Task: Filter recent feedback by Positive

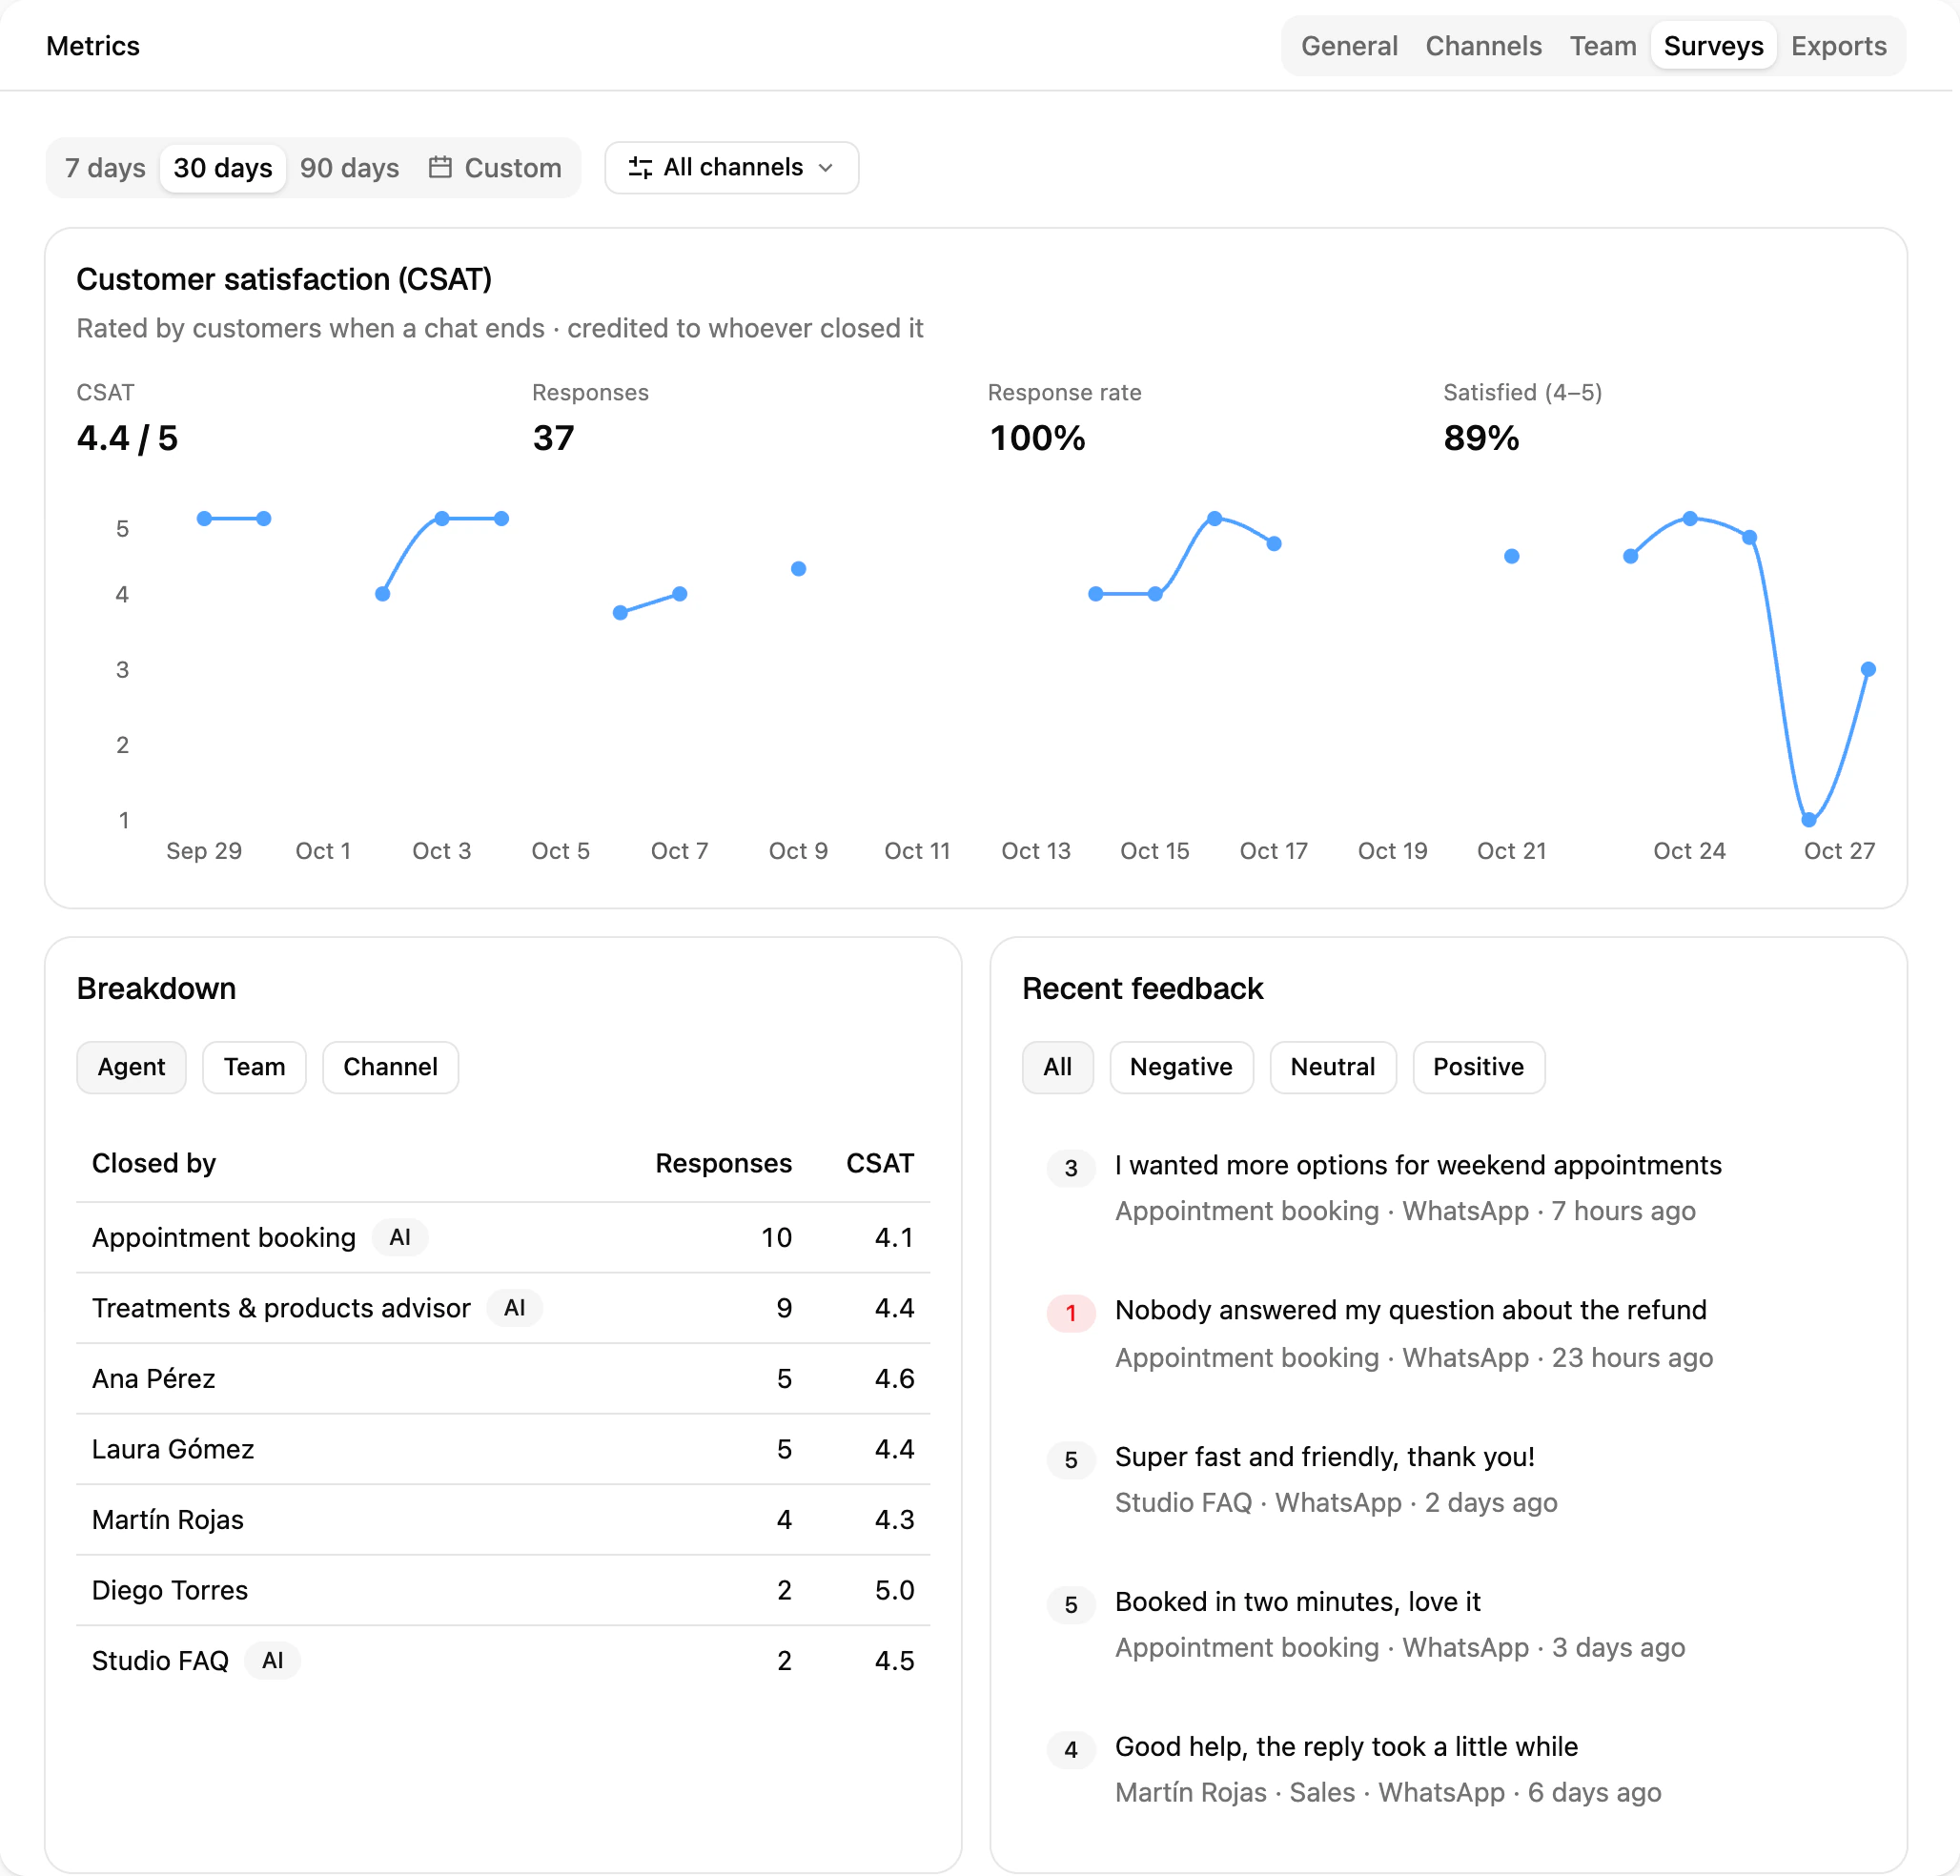Action: [x=1478, y=1067]
